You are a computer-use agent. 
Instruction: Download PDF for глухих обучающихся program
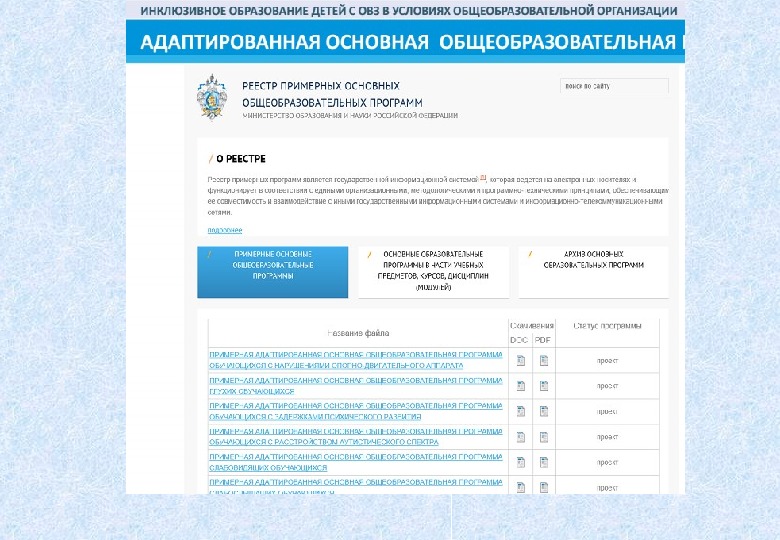(x=544, y=386)
